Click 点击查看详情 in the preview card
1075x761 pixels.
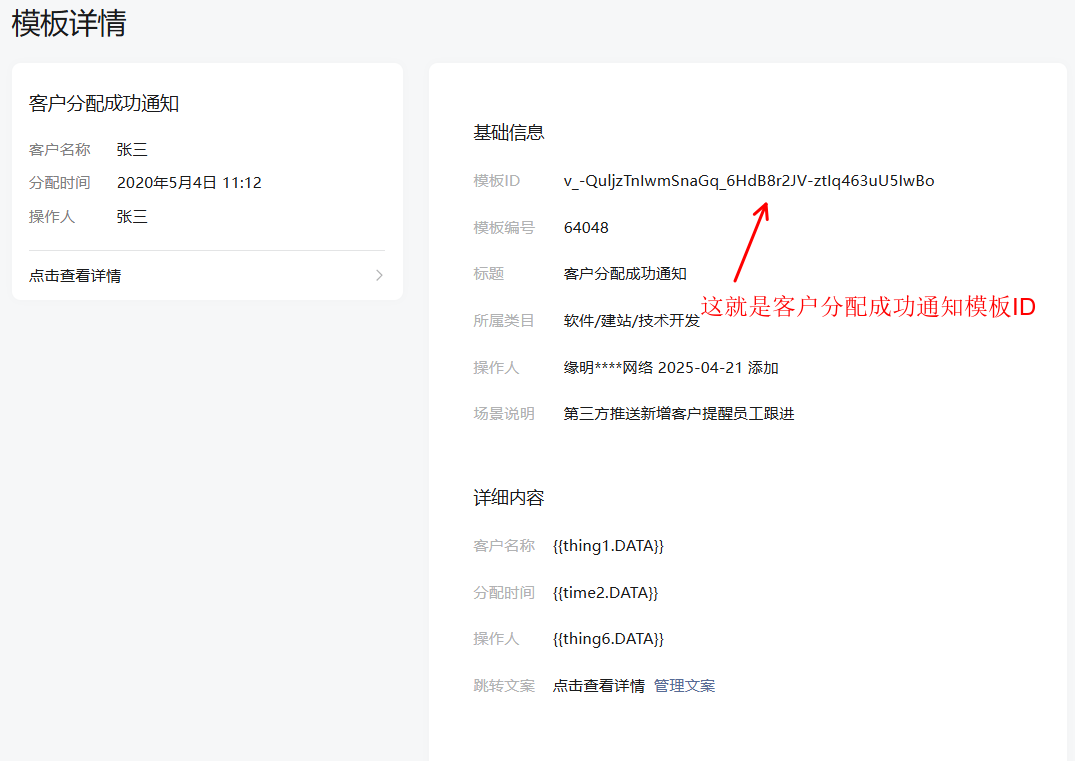click(75, 276)
